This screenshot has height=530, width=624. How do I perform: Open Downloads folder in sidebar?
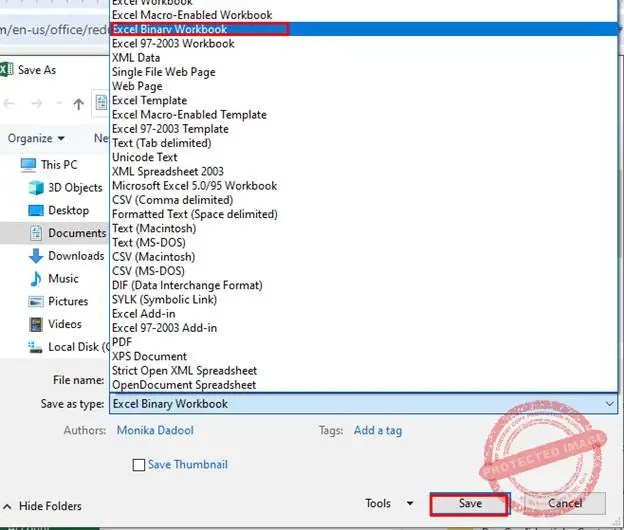(x=76, y=256)
